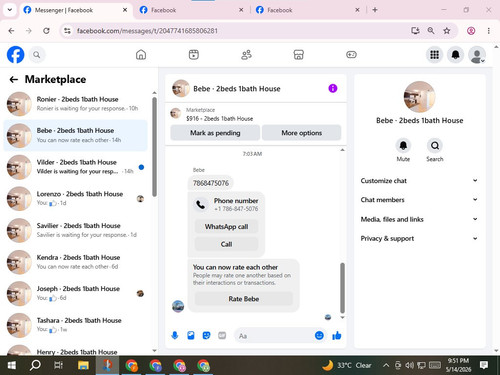Open the Windows notification center

(484, 365)
